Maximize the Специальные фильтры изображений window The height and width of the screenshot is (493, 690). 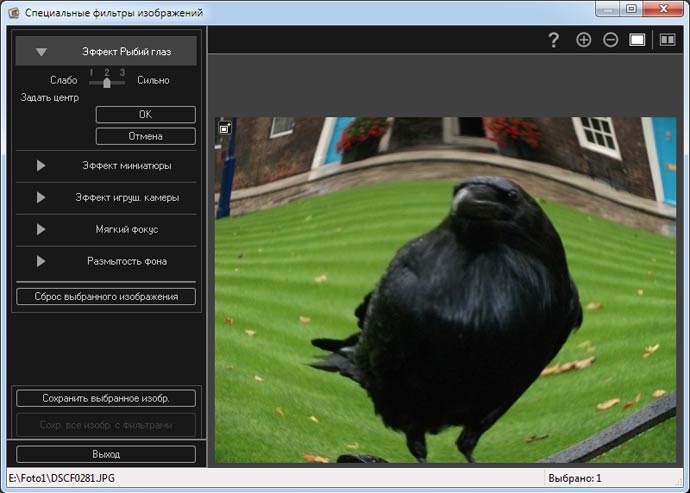coord(631,9)
